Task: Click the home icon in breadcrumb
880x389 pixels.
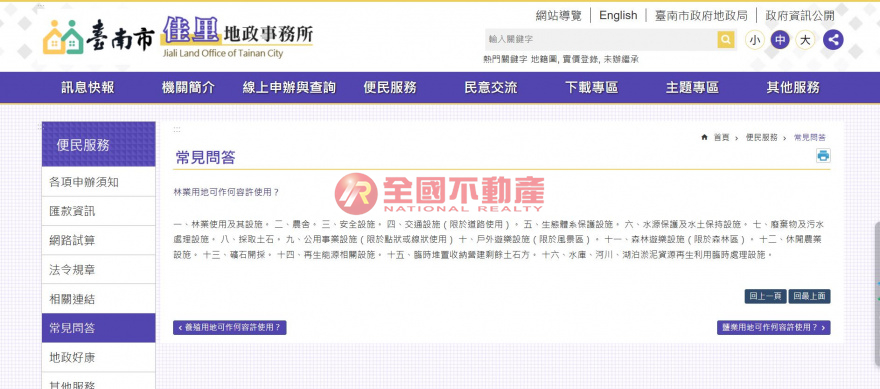Action: (x=704, y=138)
